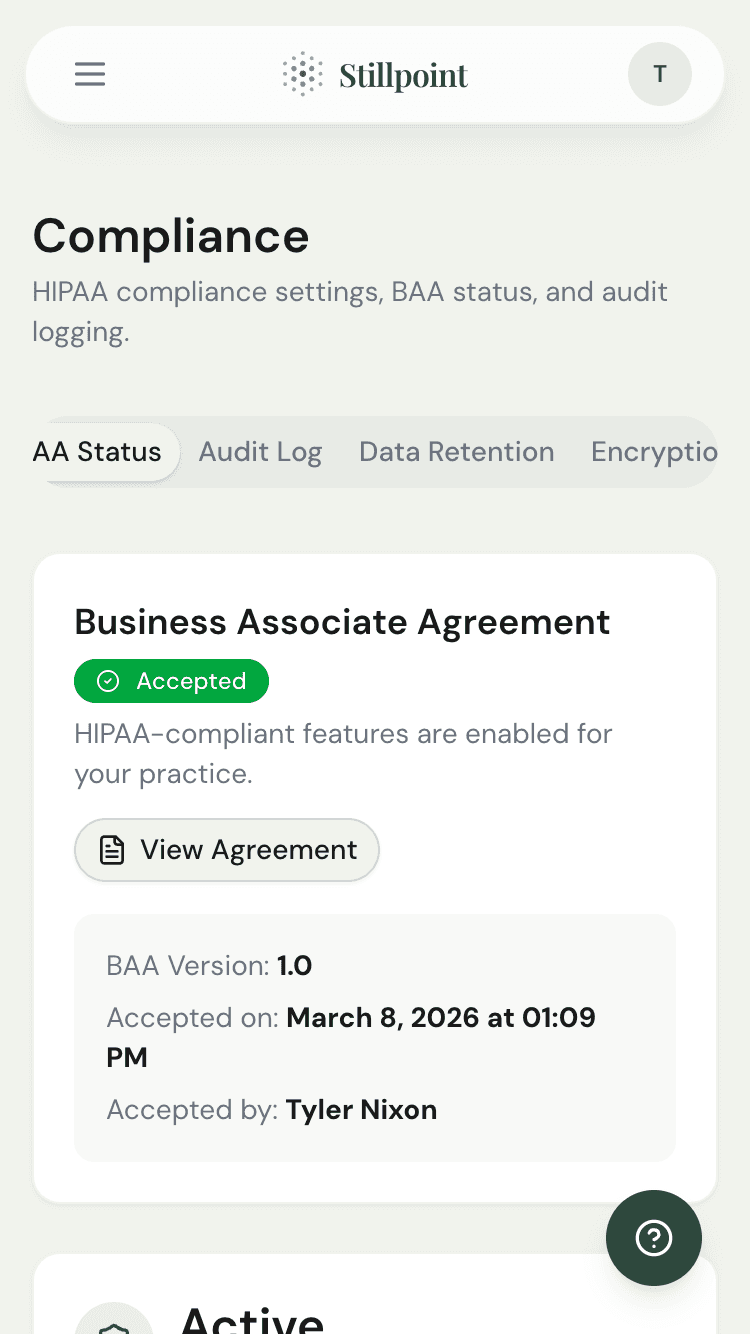Switch to the Audit Log tab
The width and height of the screenshot is (750, 1334).
(x=260, y=452)
